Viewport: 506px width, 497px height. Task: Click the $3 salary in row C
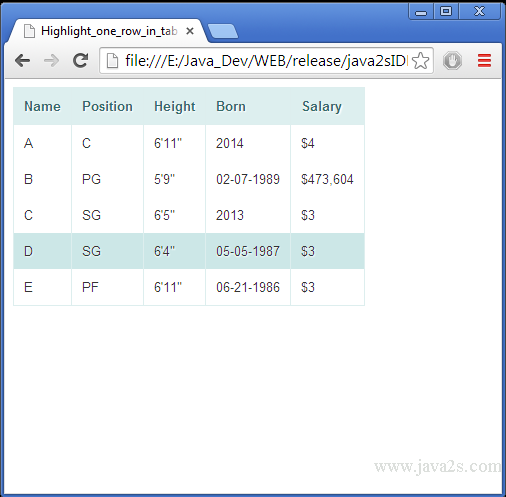tap(327, 215)
